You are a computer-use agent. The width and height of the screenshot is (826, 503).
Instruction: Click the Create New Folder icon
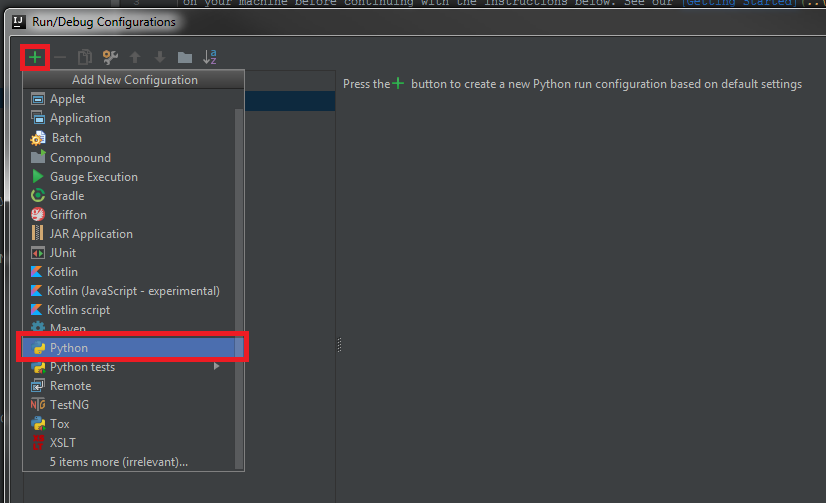tap(184, 57)
